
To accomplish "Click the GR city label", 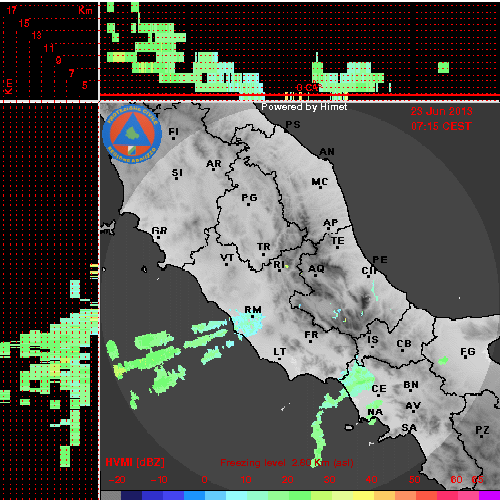I will [159, 231].
